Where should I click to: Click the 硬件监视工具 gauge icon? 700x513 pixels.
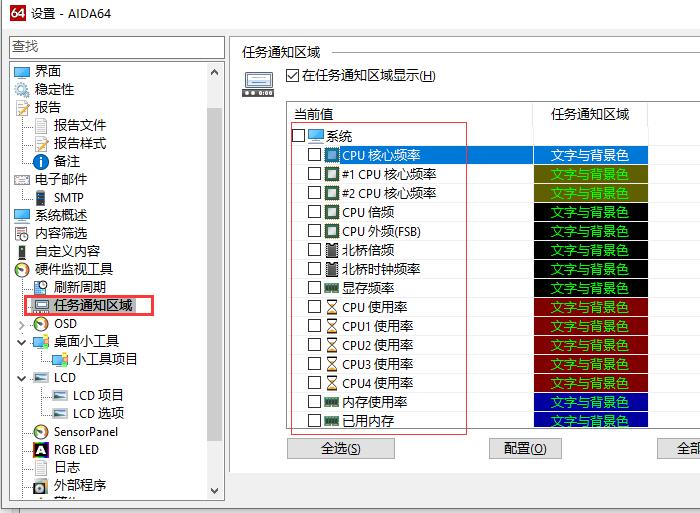[22, 270]
